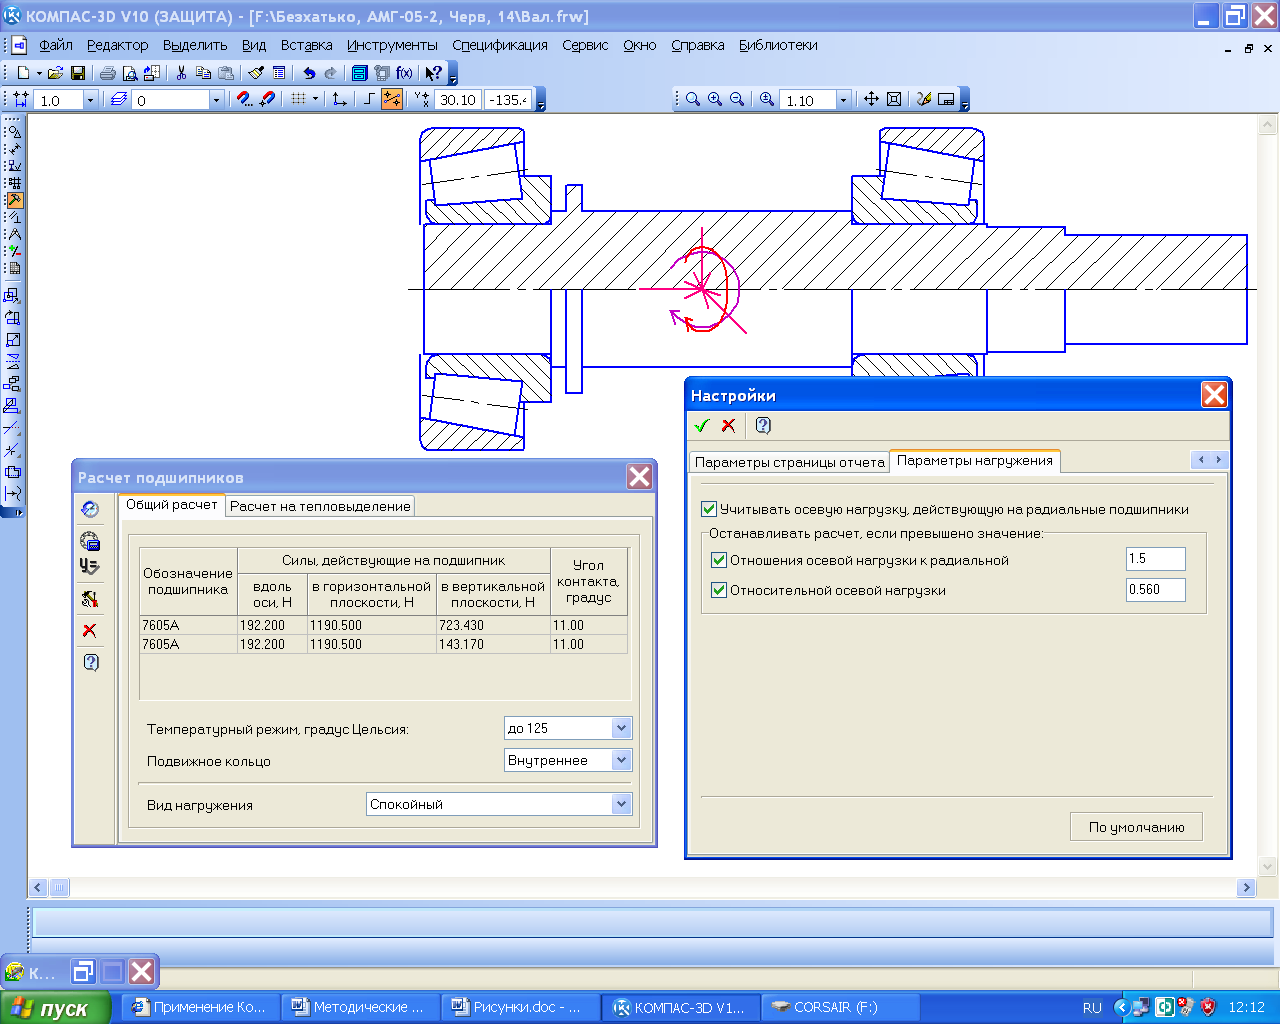Click the X coordinate field 30.10

click(x=458, y=100)
